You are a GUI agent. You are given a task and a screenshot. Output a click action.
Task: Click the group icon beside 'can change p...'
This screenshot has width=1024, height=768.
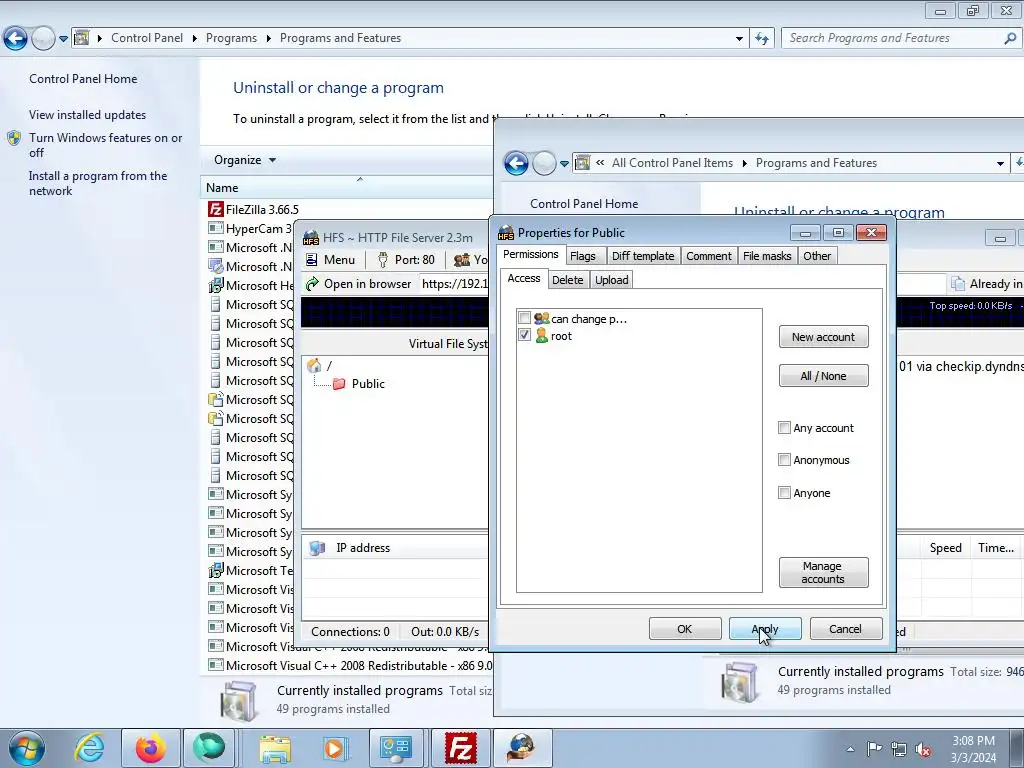coord(541,319)
